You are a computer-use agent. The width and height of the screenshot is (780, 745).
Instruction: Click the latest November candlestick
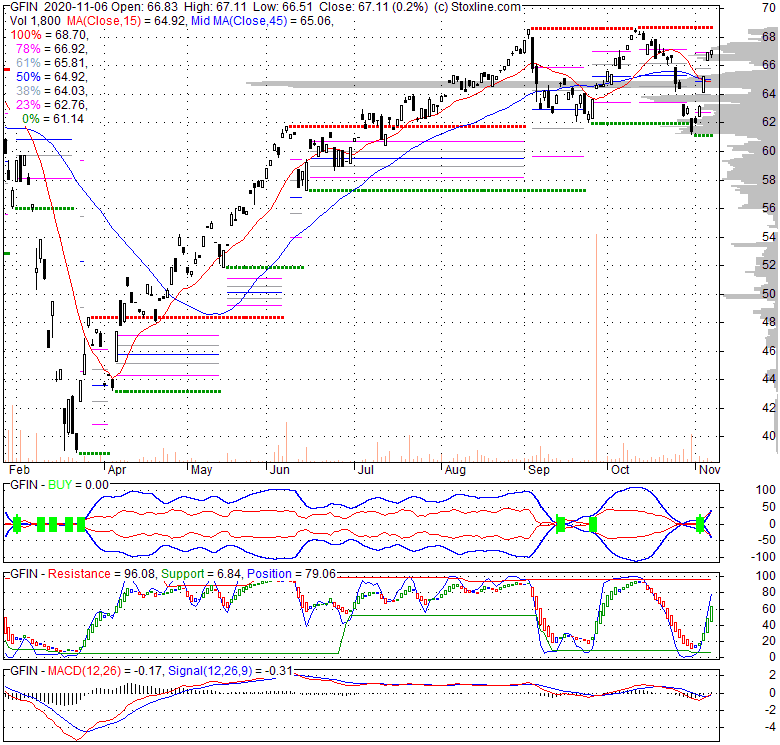coord(711,53)
